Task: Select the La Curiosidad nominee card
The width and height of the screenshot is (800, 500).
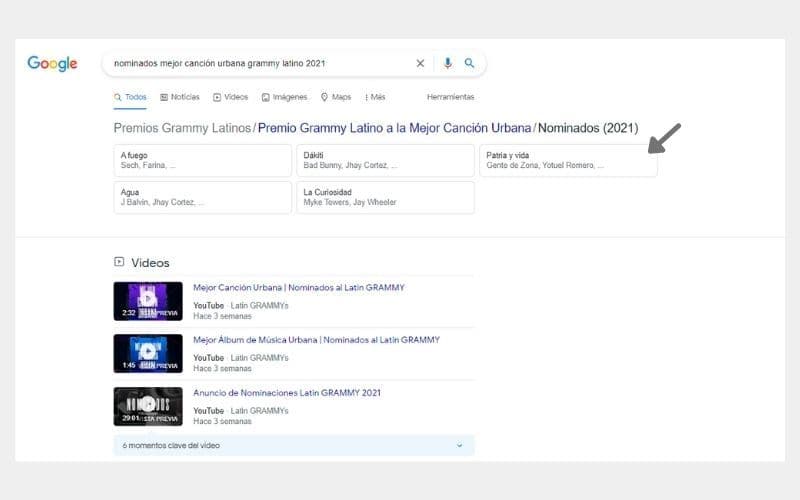Action: coord(385,197)
